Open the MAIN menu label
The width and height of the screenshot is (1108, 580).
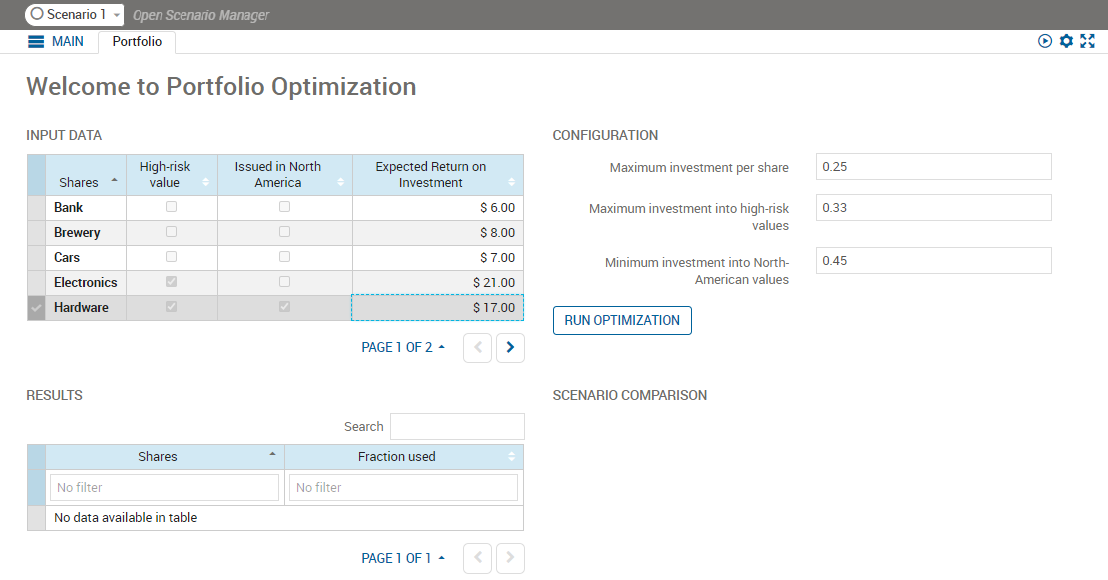[x=68, y=42]
